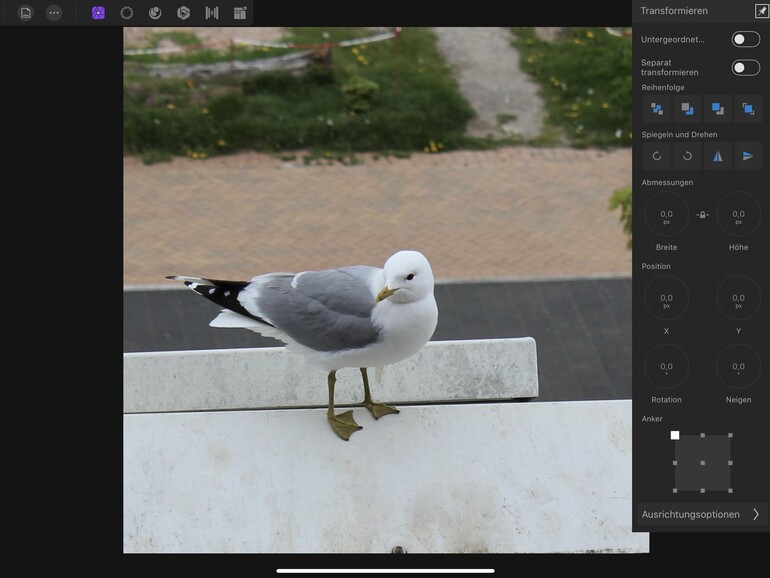Tap the Breite dimension dial
Screen dimensions: 770x578
tap(666, 214)
